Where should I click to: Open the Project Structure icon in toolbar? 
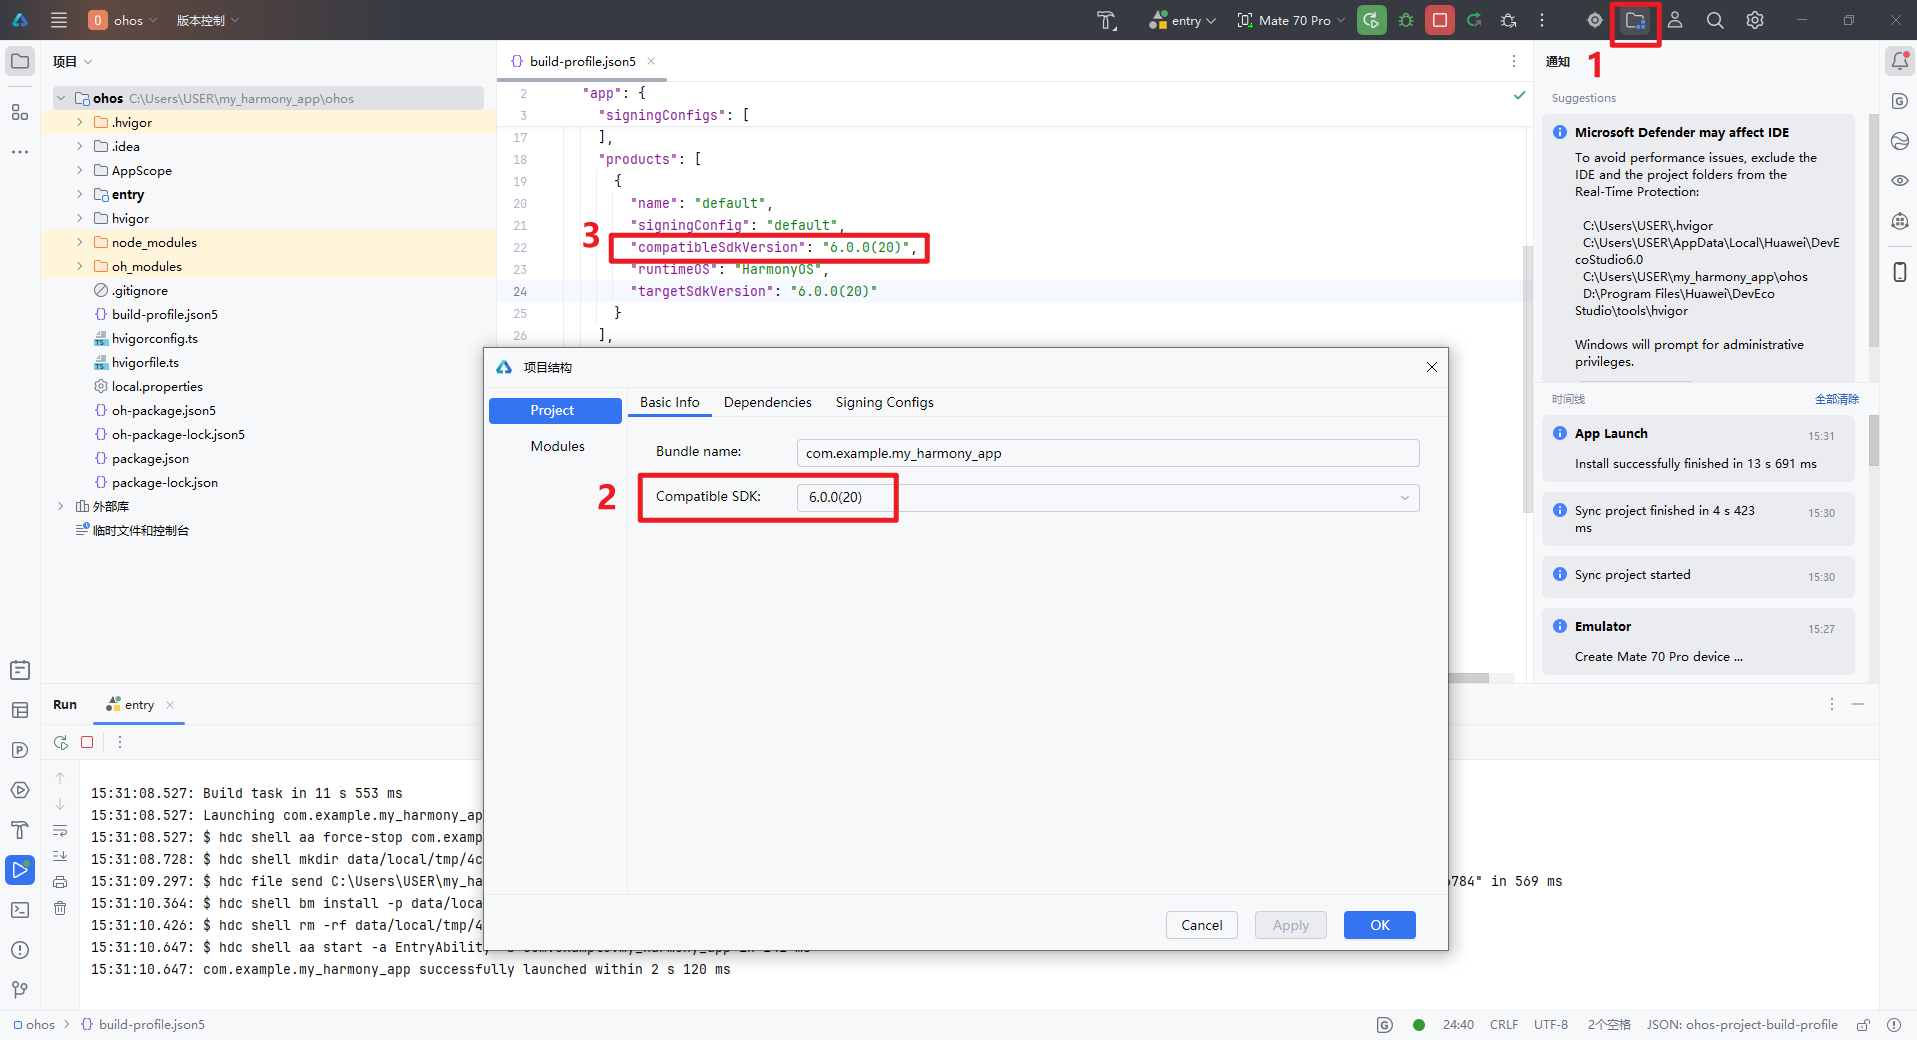point(1635,20)
